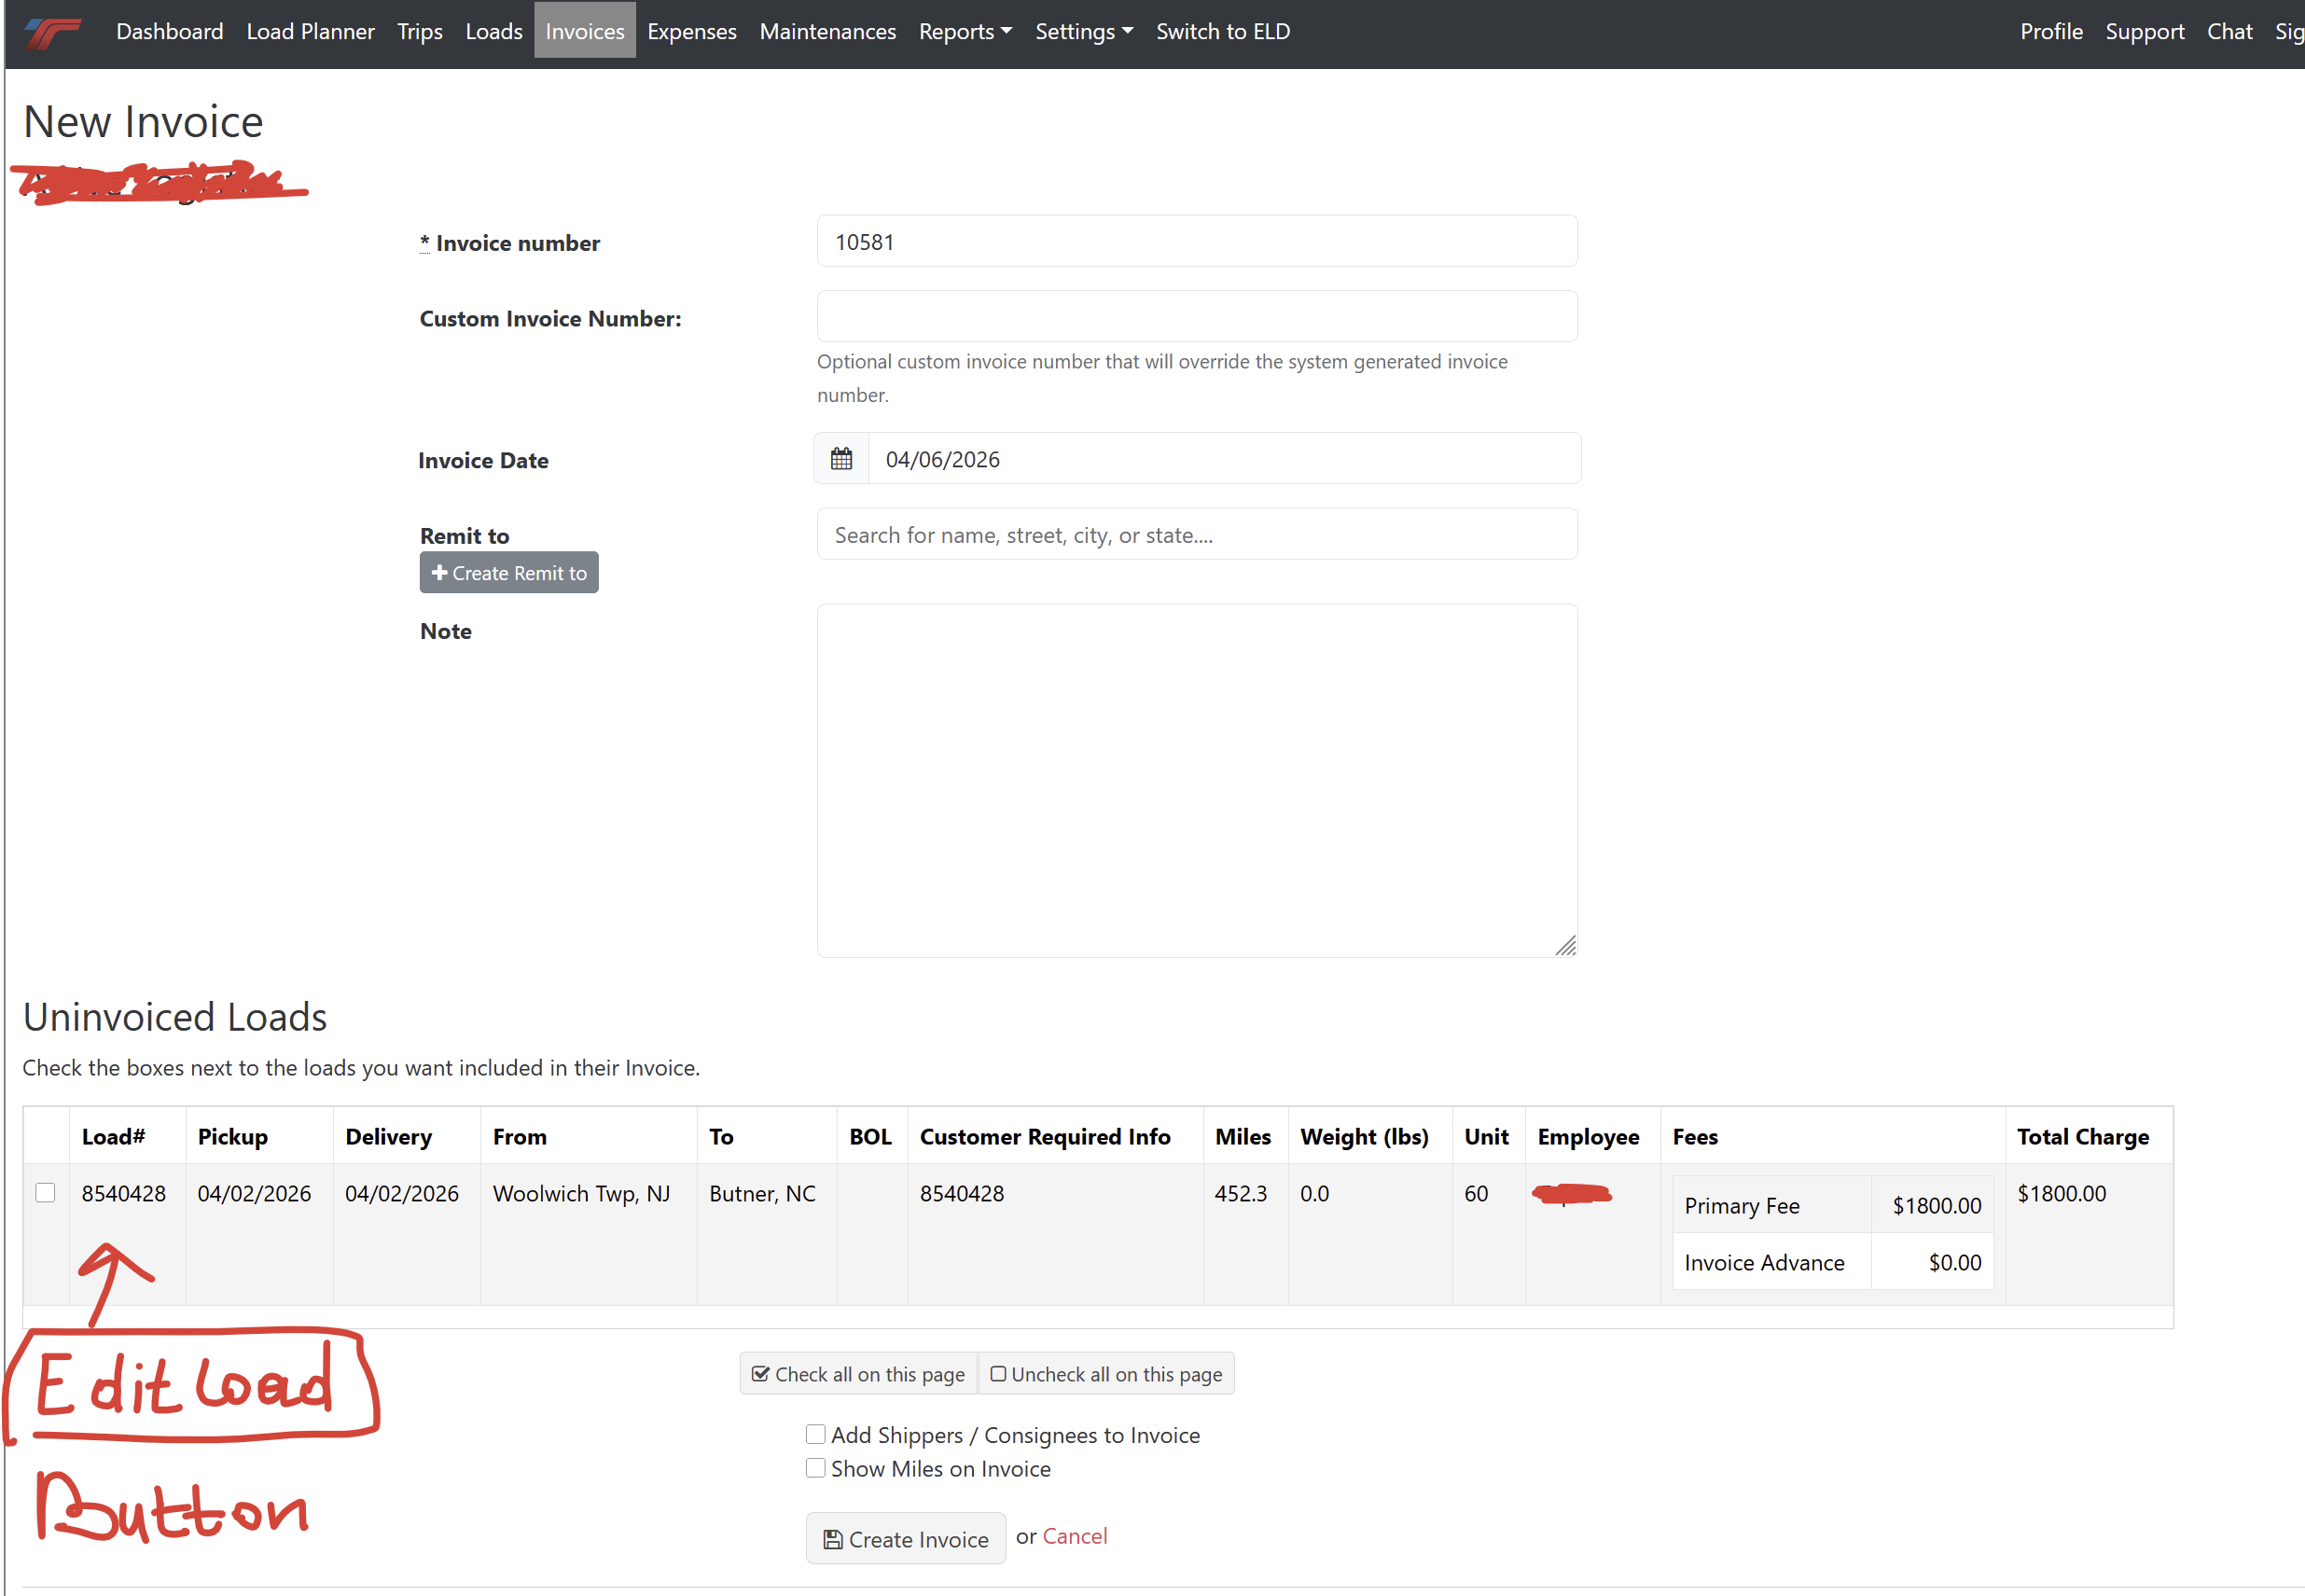Enable Add Shippers / Consignees to Invoice
The height and width of the screenshot is (1596, 2305).
(816, 1434)
